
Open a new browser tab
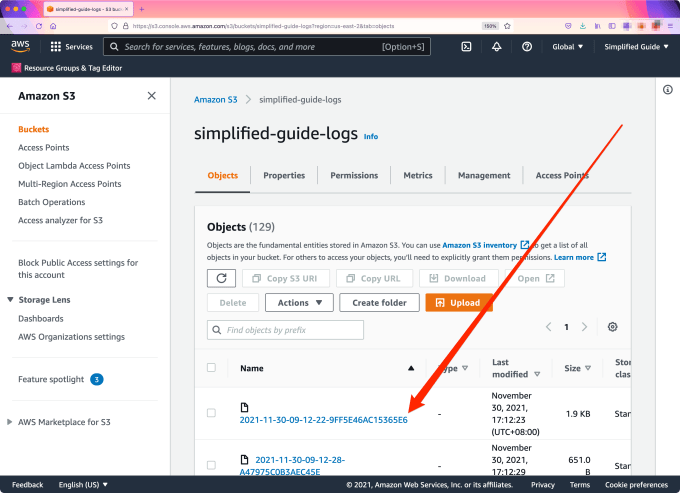pyautogui.click(x=141, y=9)
